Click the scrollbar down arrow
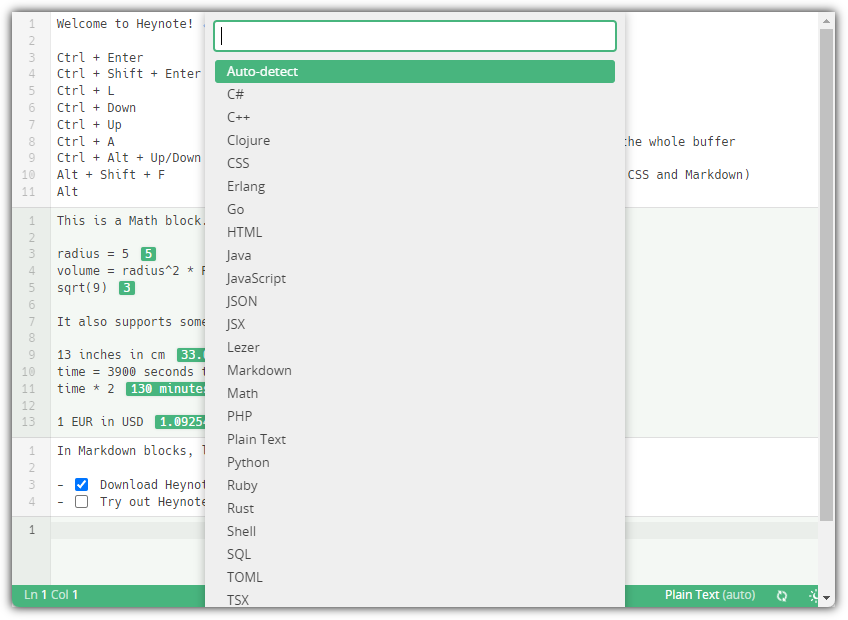848x620 pixels. 826,598
